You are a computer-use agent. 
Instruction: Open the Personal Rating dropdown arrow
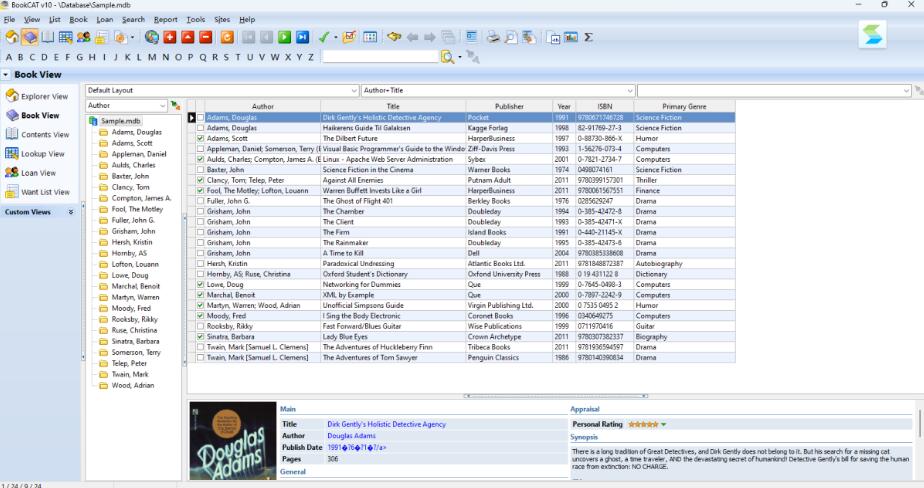point(664,424)
